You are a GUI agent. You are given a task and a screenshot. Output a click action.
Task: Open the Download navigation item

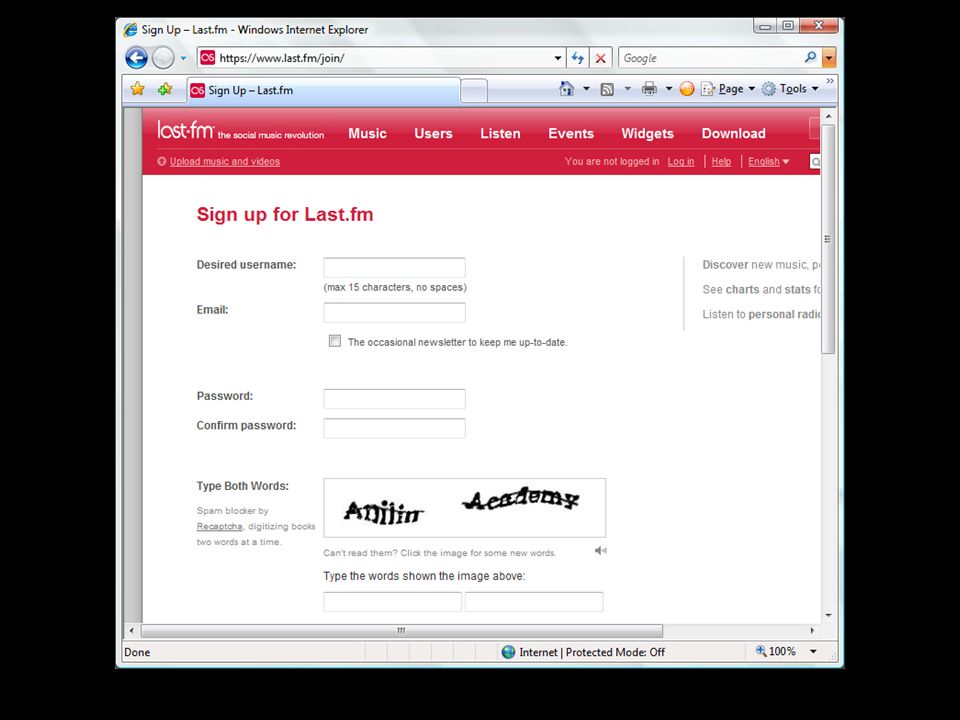[x=733, y=133]
